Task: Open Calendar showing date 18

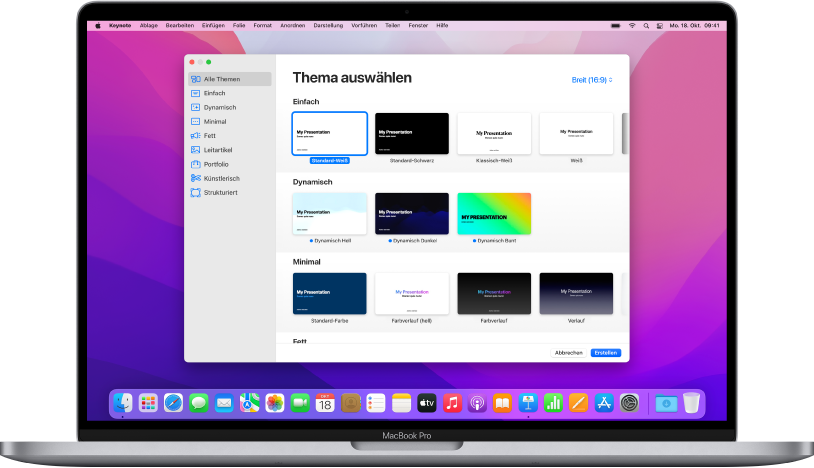Action: click(x=325, y=403)
